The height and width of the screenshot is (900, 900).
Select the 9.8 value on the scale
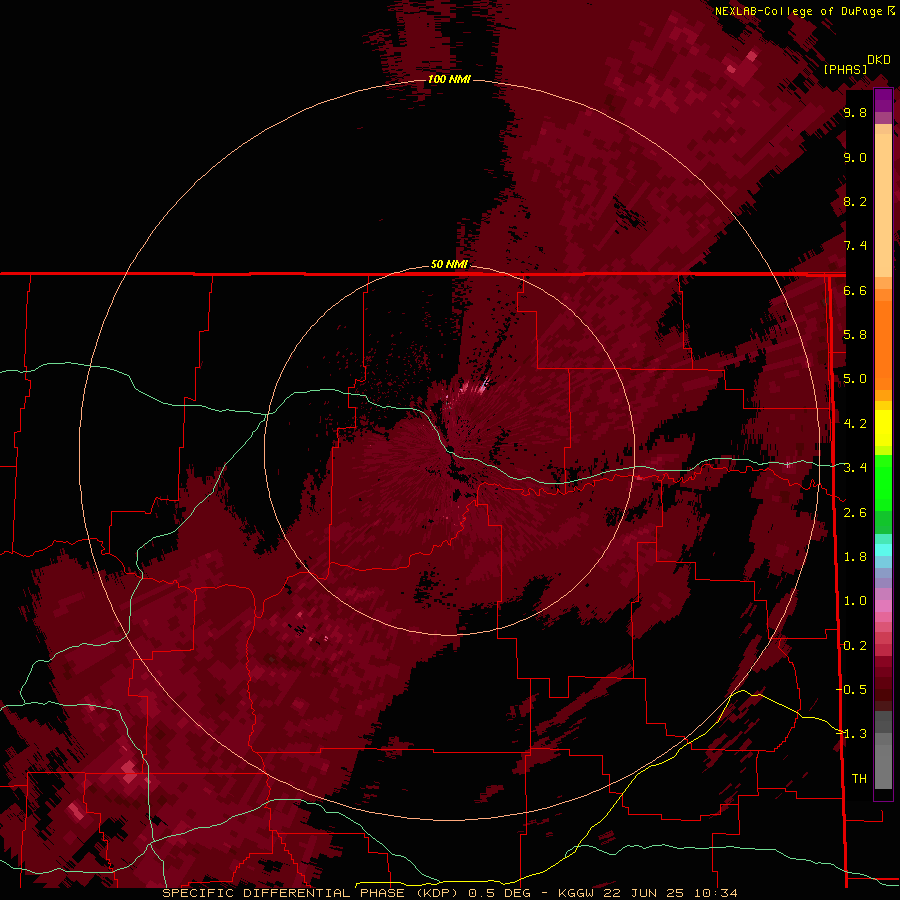pos(855,113)
